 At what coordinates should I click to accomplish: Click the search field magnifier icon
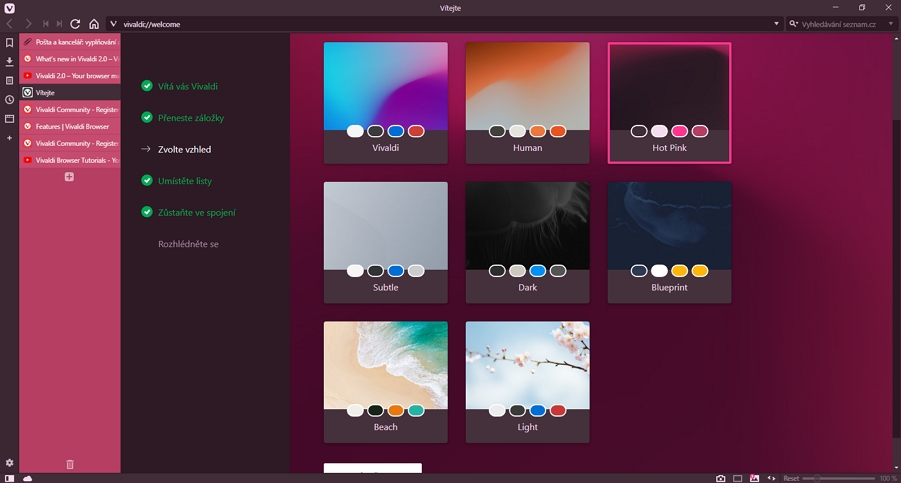point(794,24)
